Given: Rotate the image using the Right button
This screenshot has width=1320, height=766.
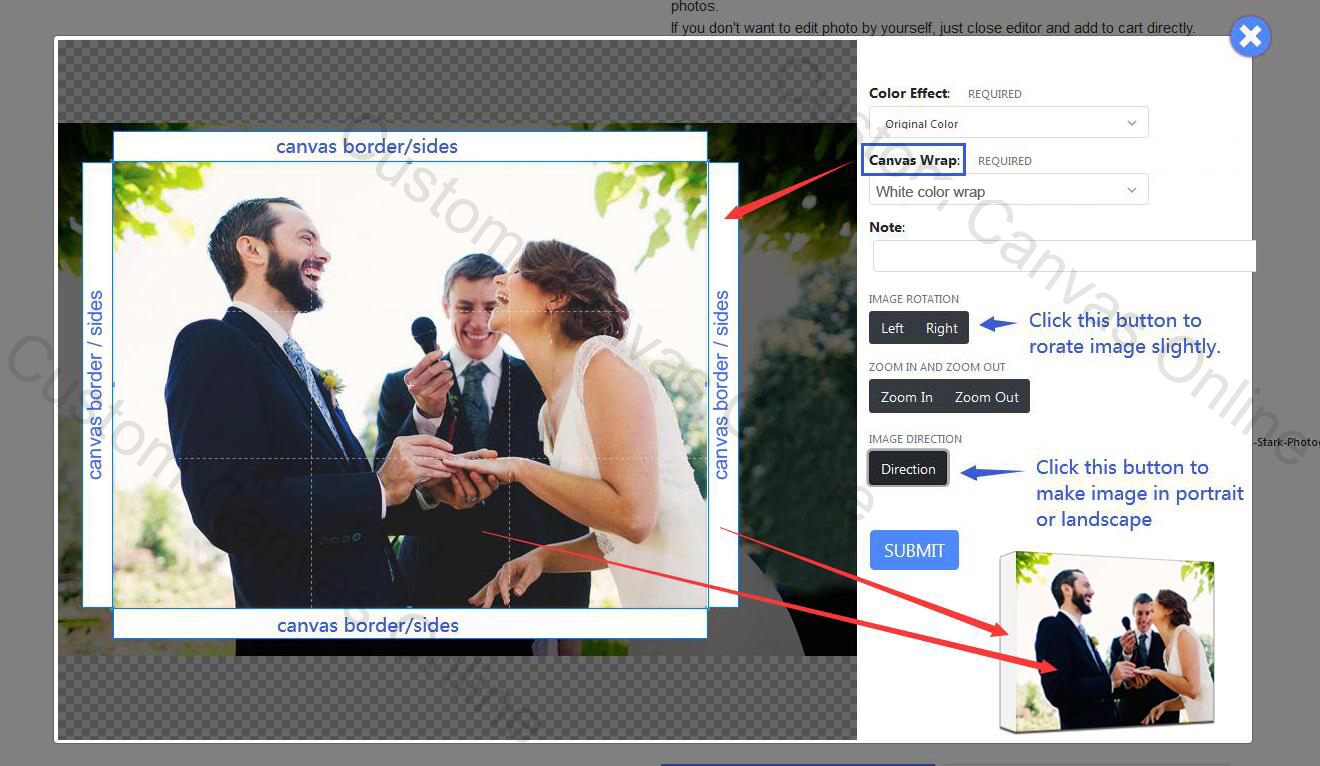Looking at the screenshot, I should click(x=942, y=328).
